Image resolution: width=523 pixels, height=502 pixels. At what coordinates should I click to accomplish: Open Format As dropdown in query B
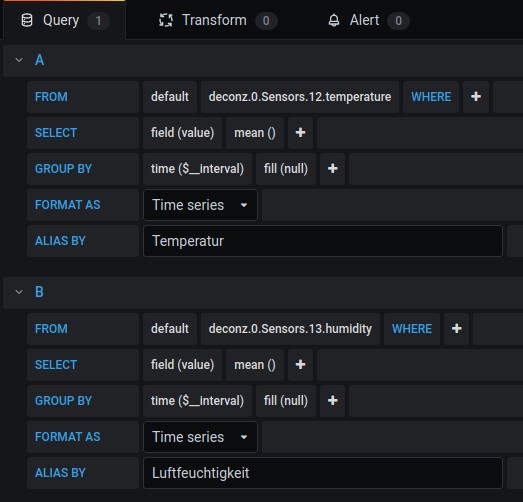tap(200, 437)
